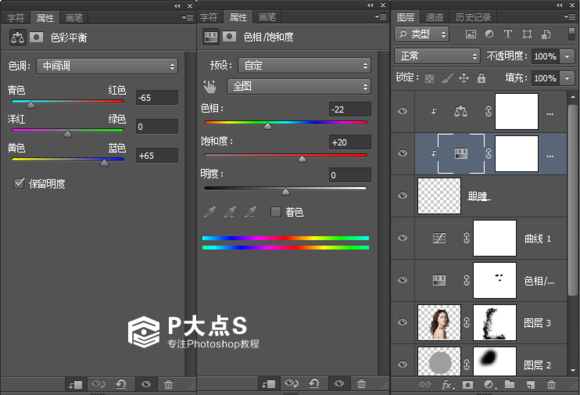Create new fill or adjustment layer
Image resolution: width=580 pixels, height=395 pixels.
(490, 385)
